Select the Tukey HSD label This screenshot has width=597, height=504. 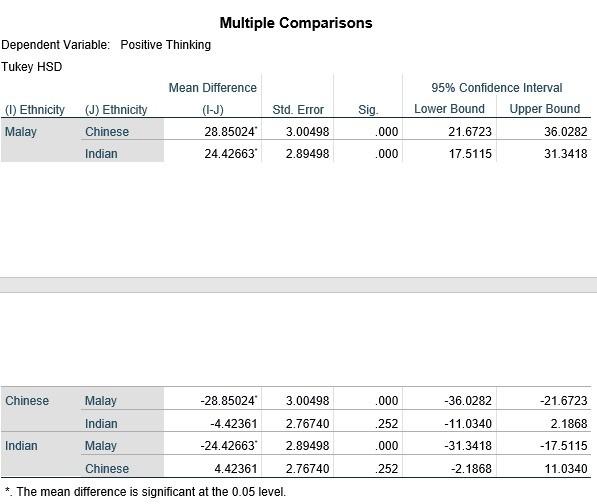[31, 67]
